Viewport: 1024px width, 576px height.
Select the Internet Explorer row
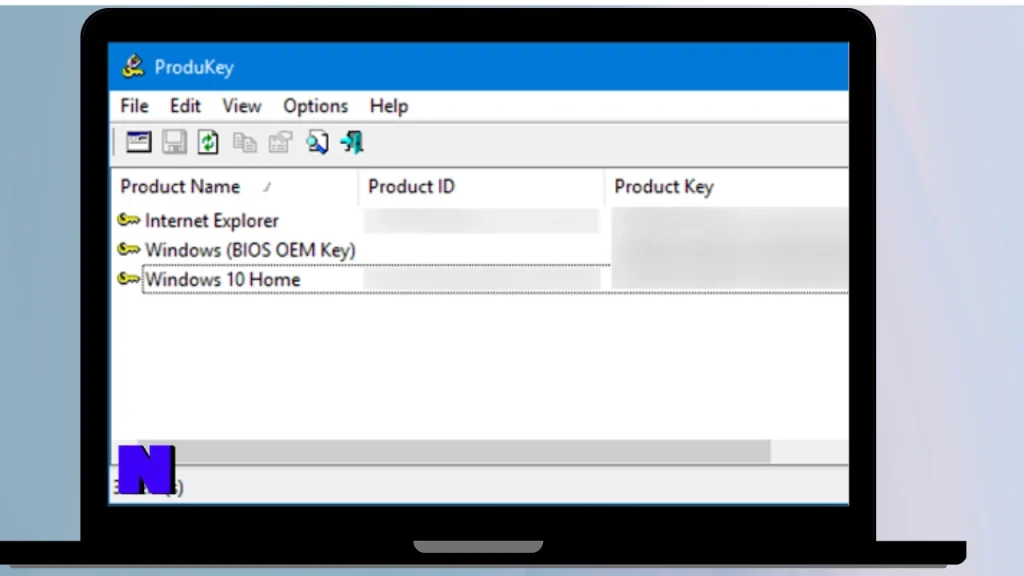tap(481, 221)
